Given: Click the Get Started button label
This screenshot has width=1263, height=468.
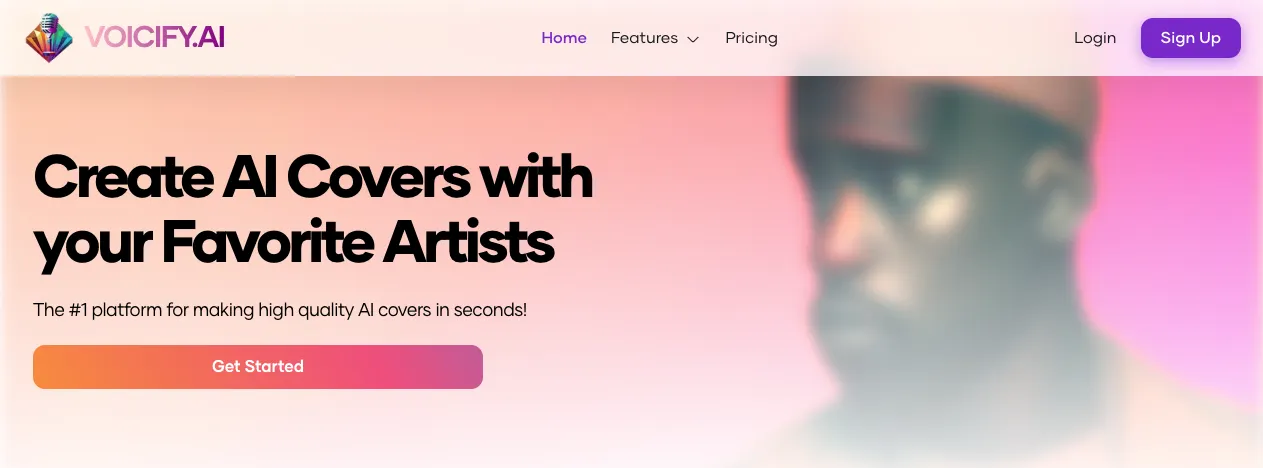Looking at the screenshot, I should 258,367.
